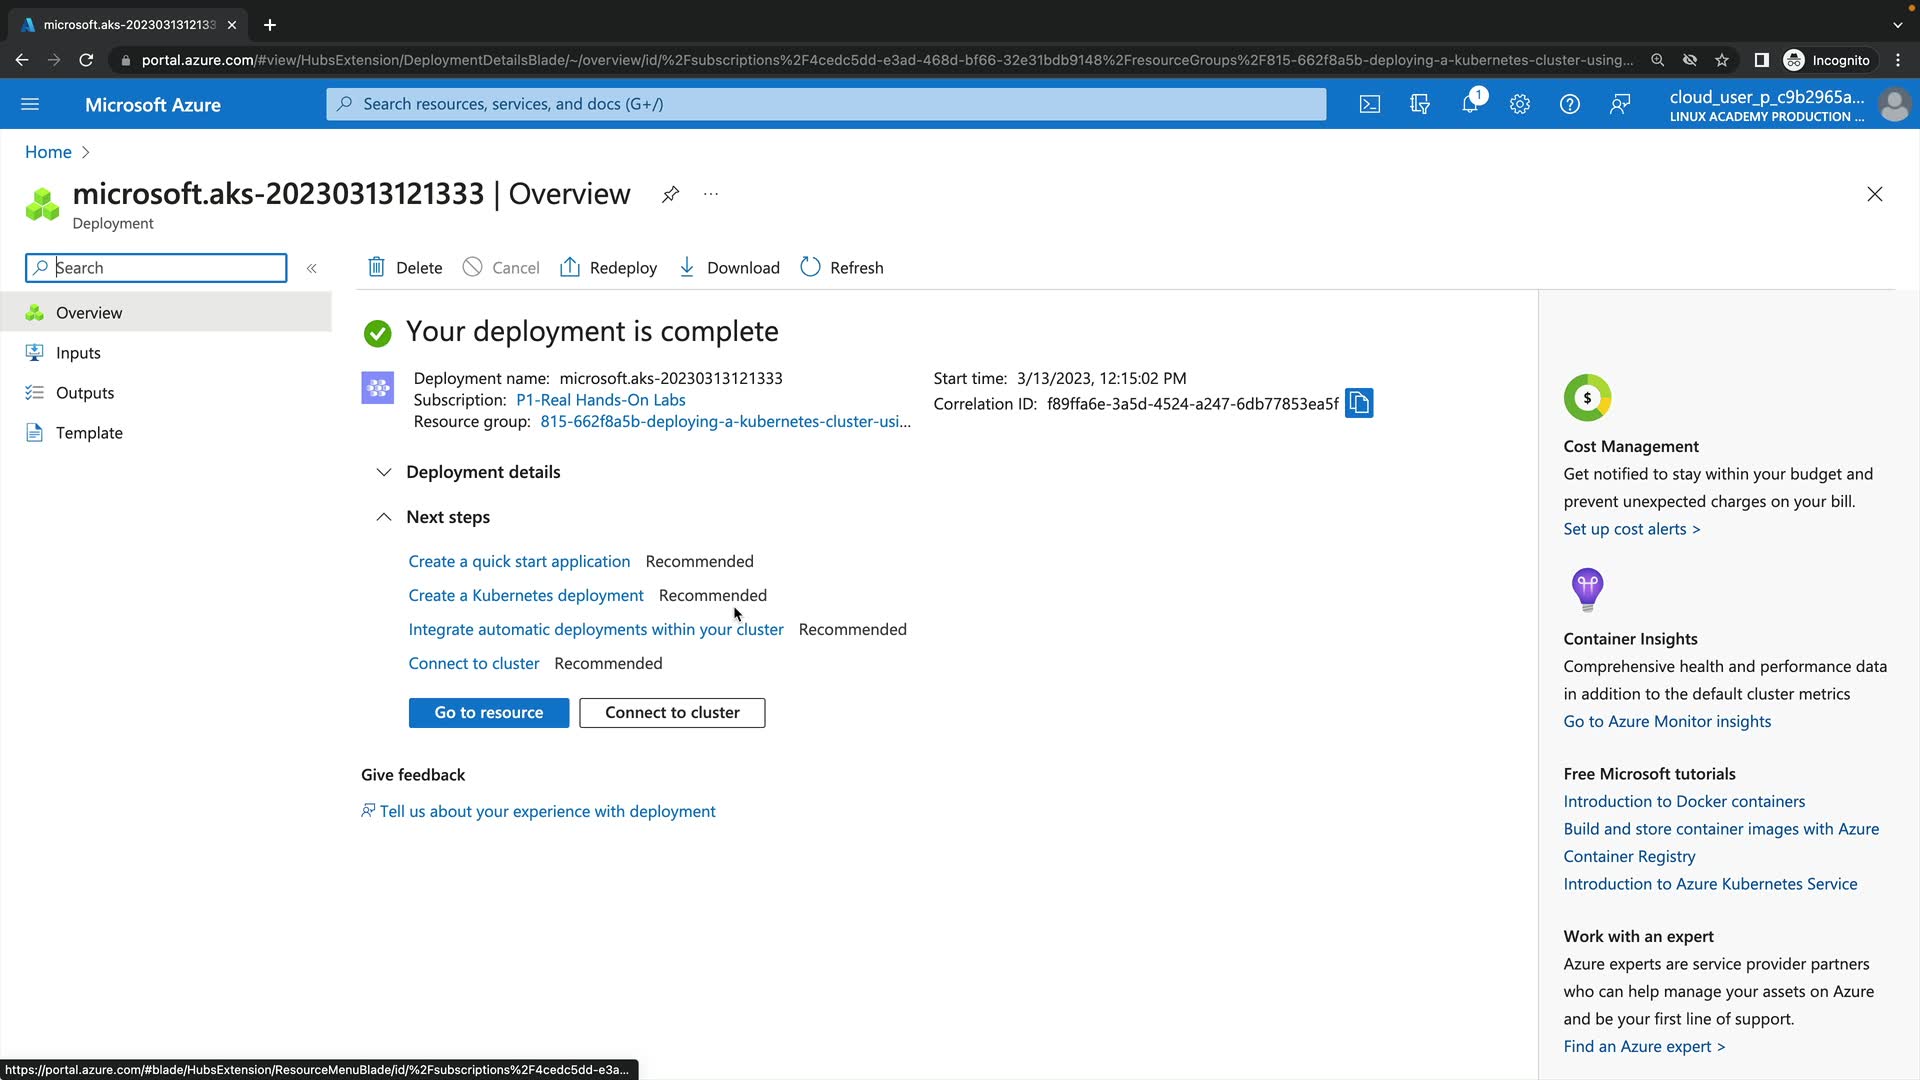The image size is (1920, 1080).
Task: Open the directories and subscriptions filter icon
Action: tap(1420, 104)
